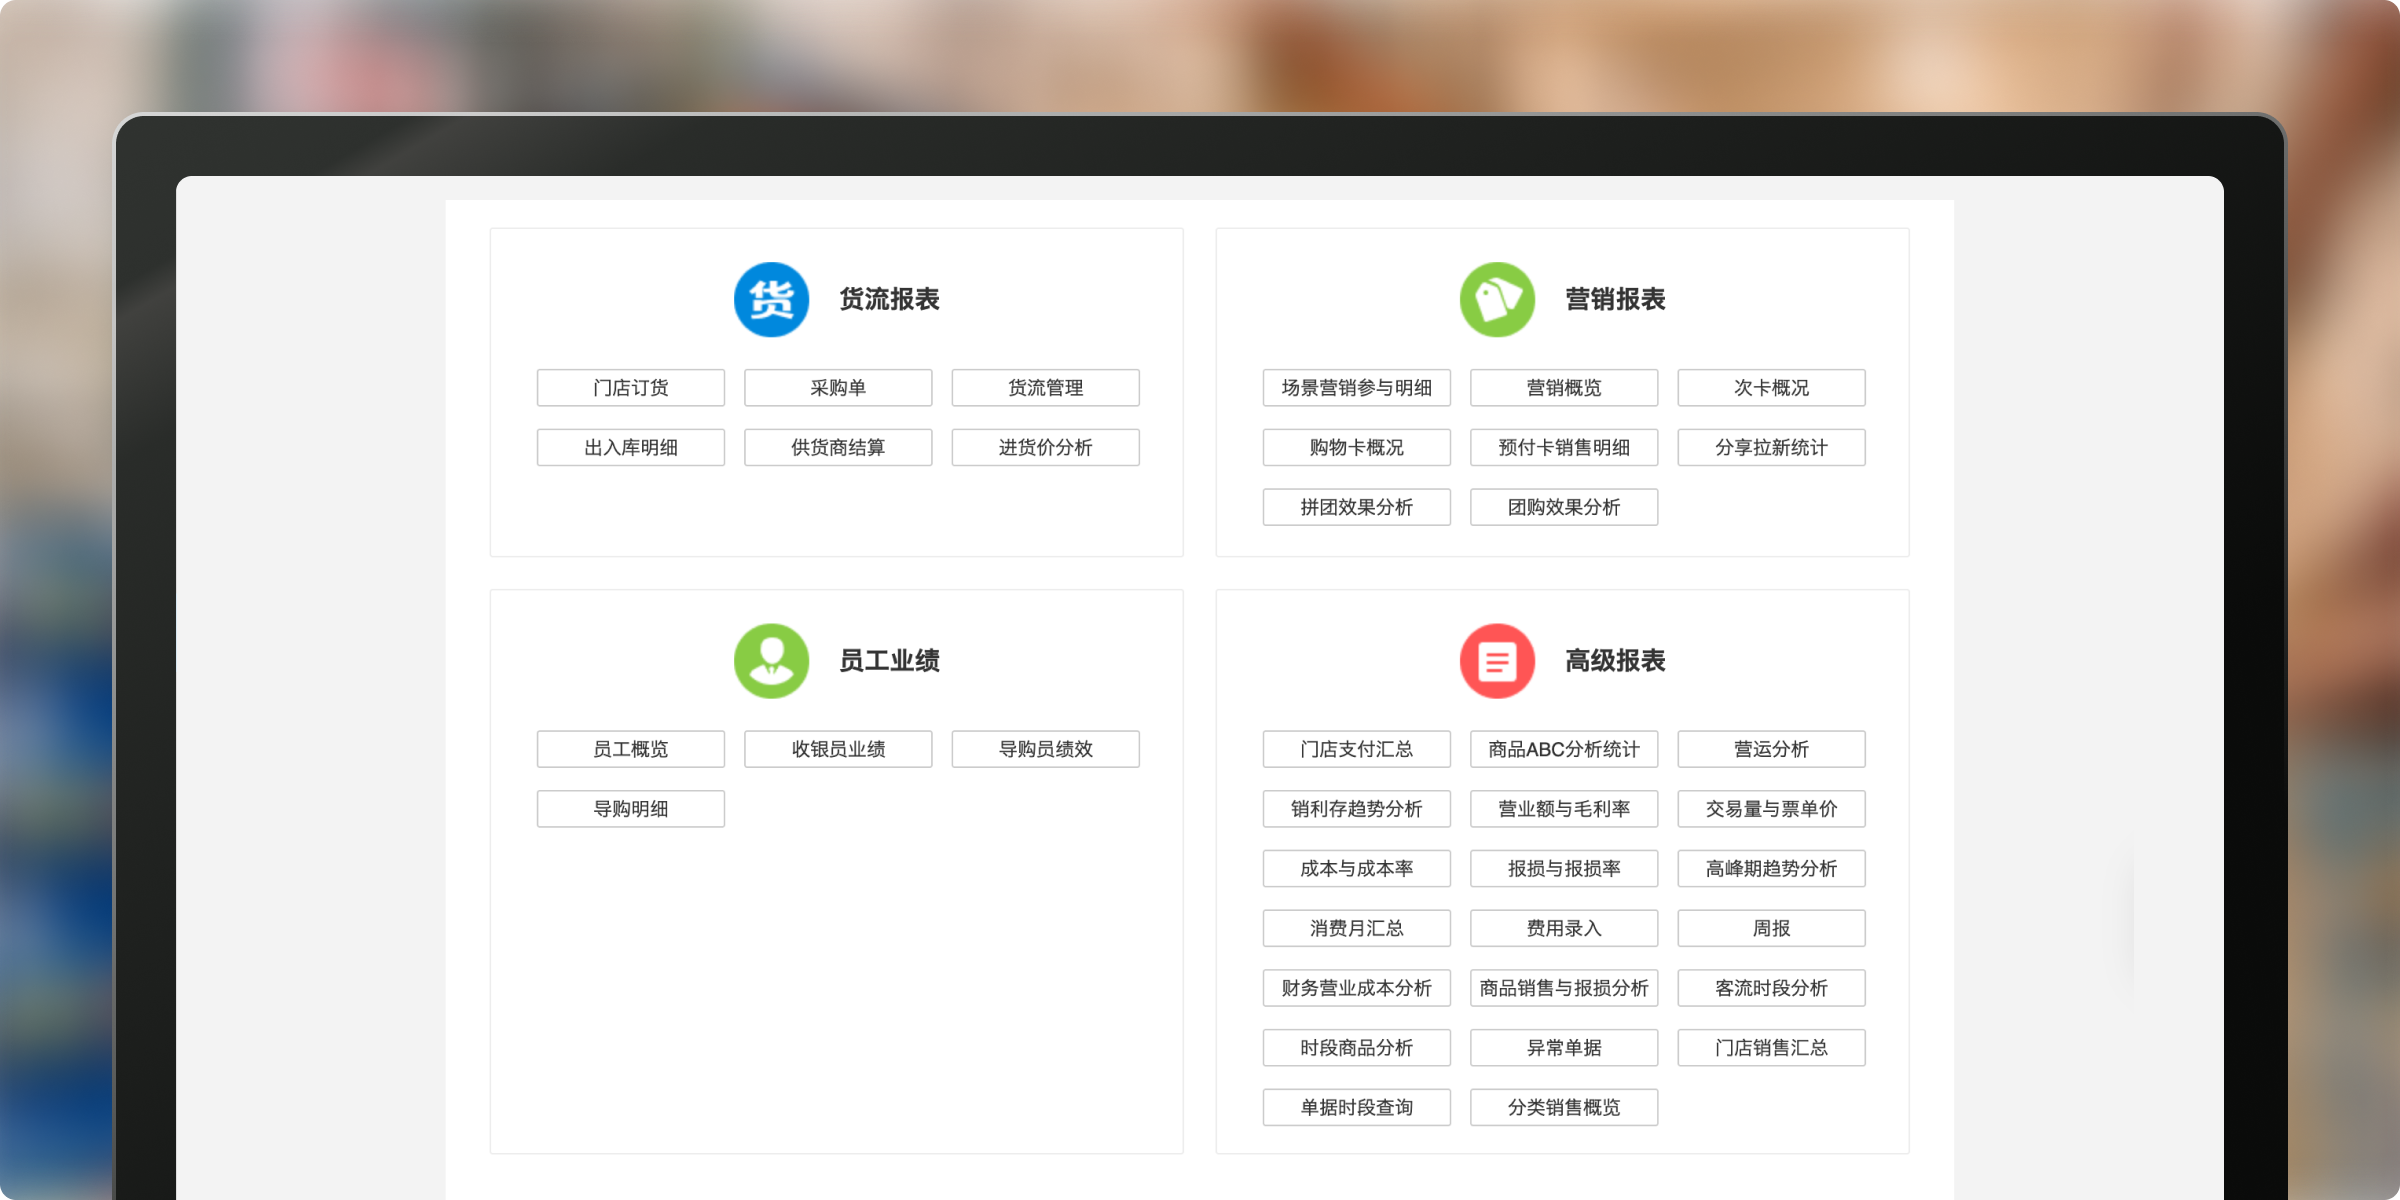This screenshot has width=2400, height=1200.
Task: Select 报损与报损率 button
Action: pyautogui.click(x=1564, y=869)
